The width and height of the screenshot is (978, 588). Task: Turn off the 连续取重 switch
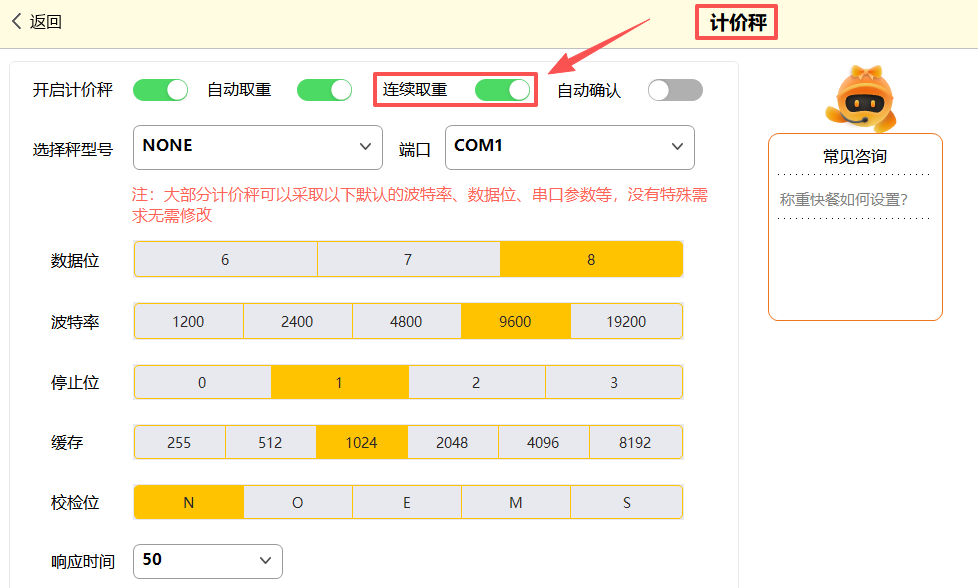click(x=502, y=90)
